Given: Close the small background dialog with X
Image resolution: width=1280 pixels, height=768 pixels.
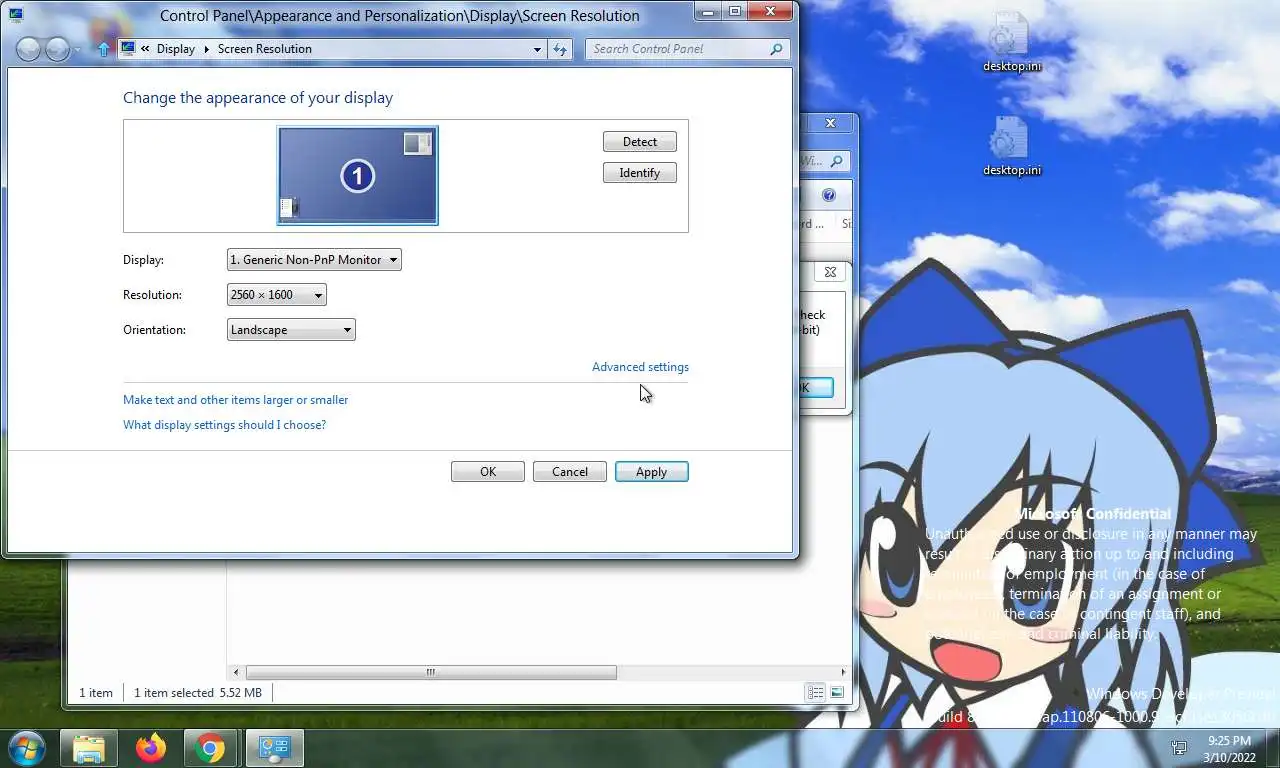Looking at the screenshot, I should 830,272.
